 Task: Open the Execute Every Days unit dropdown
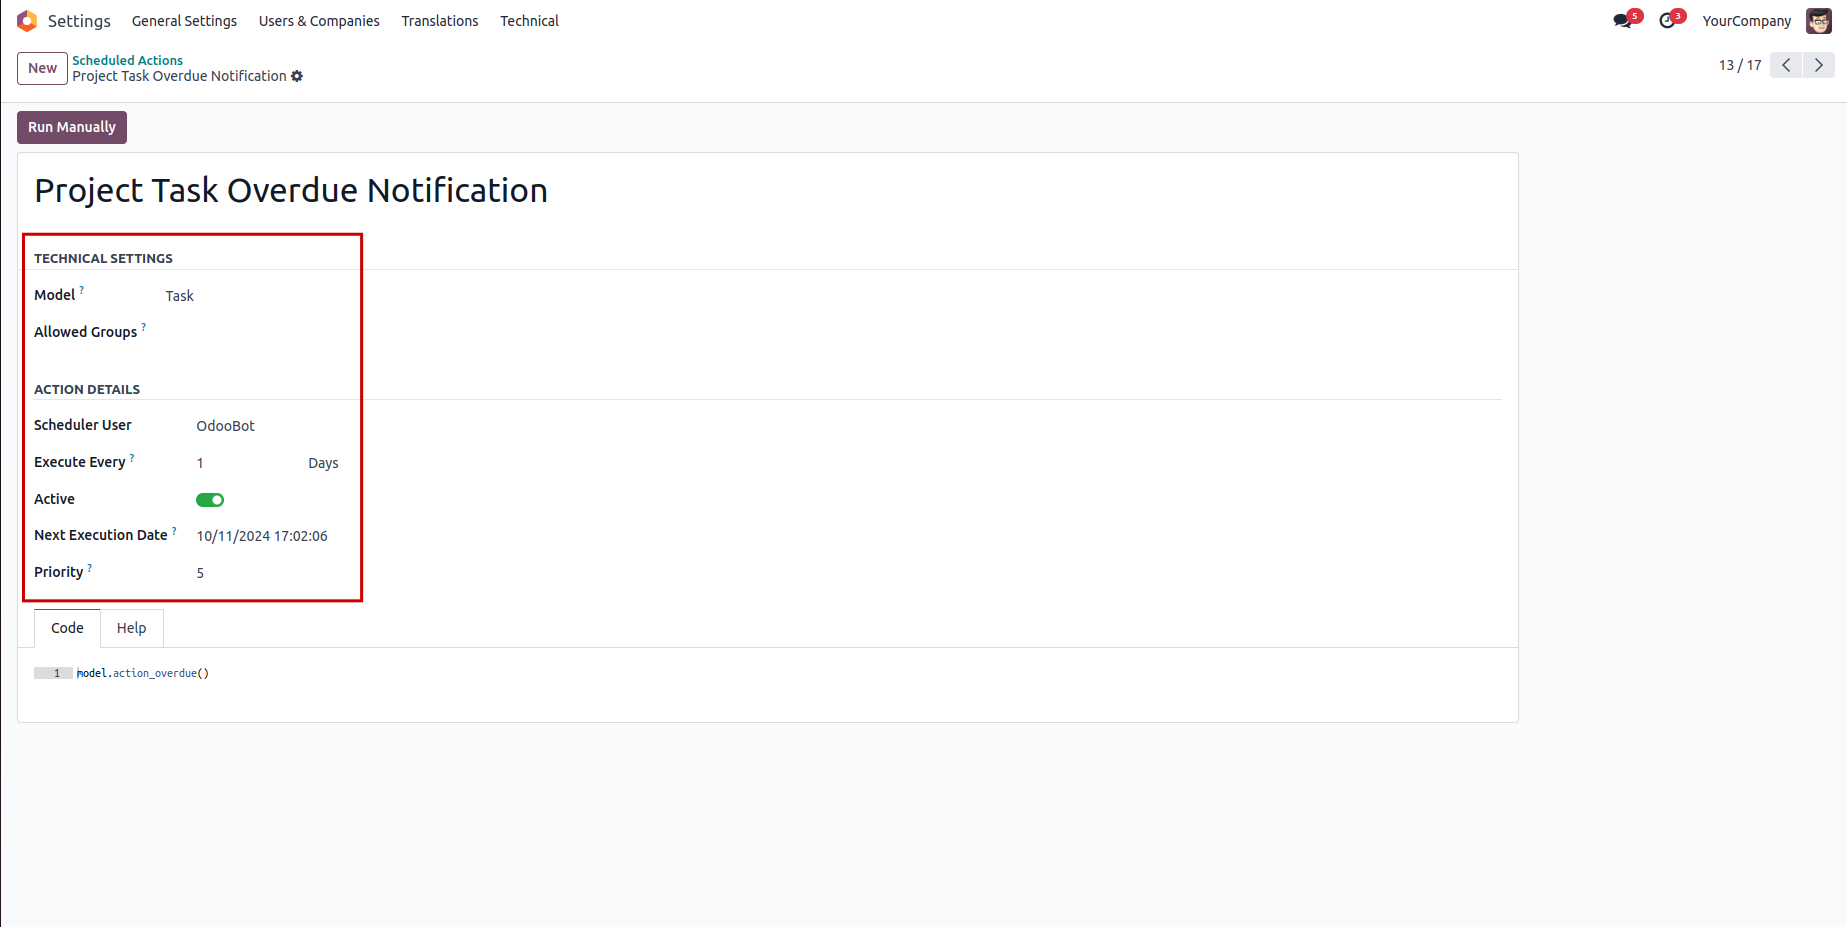323,463
